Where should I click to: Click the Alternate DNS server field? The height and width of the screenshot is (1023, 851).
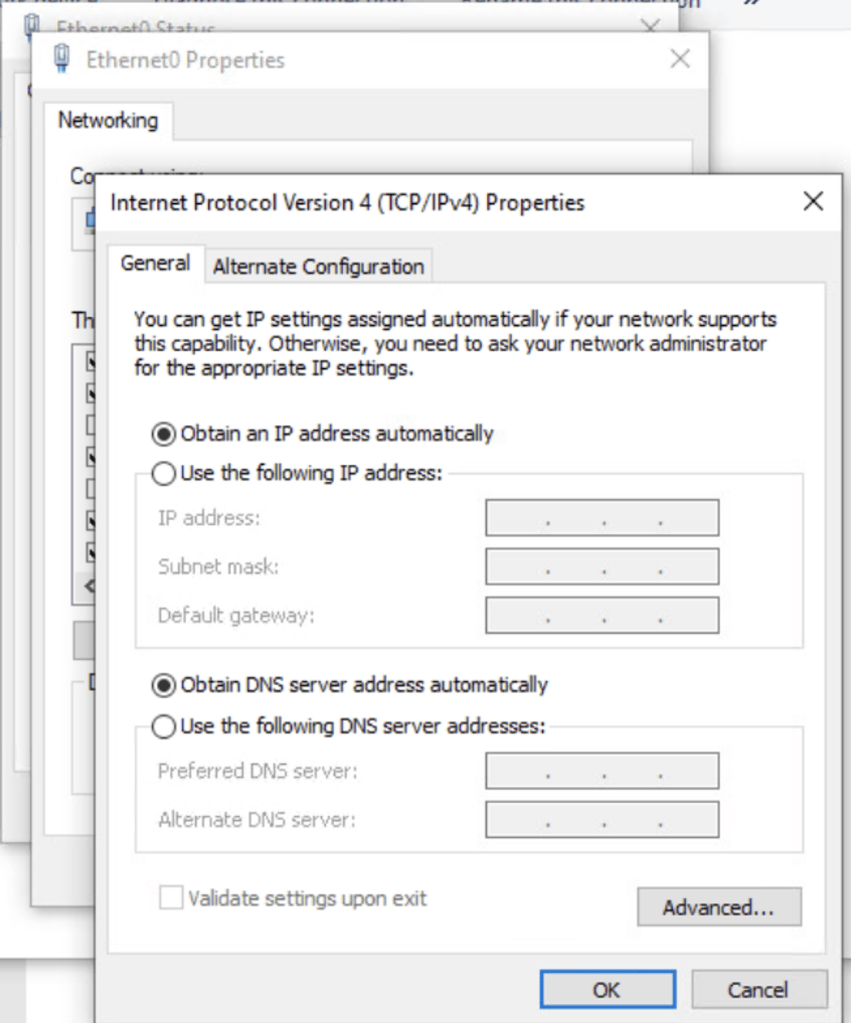coord(602,820)
